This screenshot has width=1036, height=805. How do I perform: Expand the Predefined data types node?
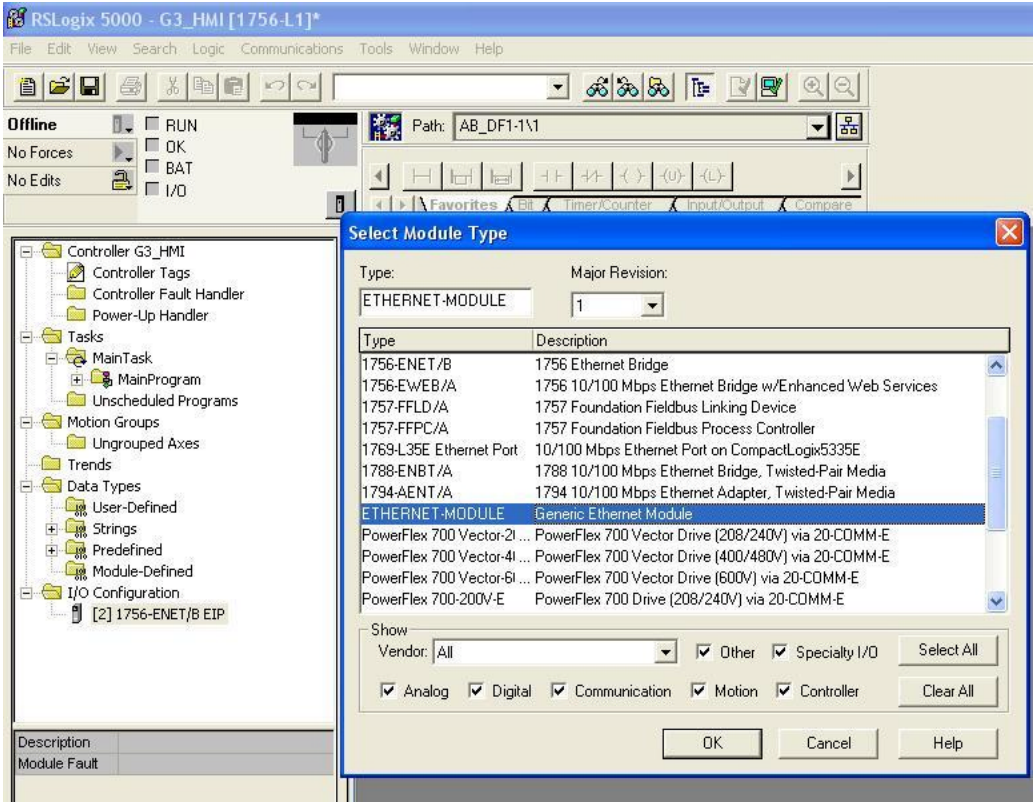52,550
